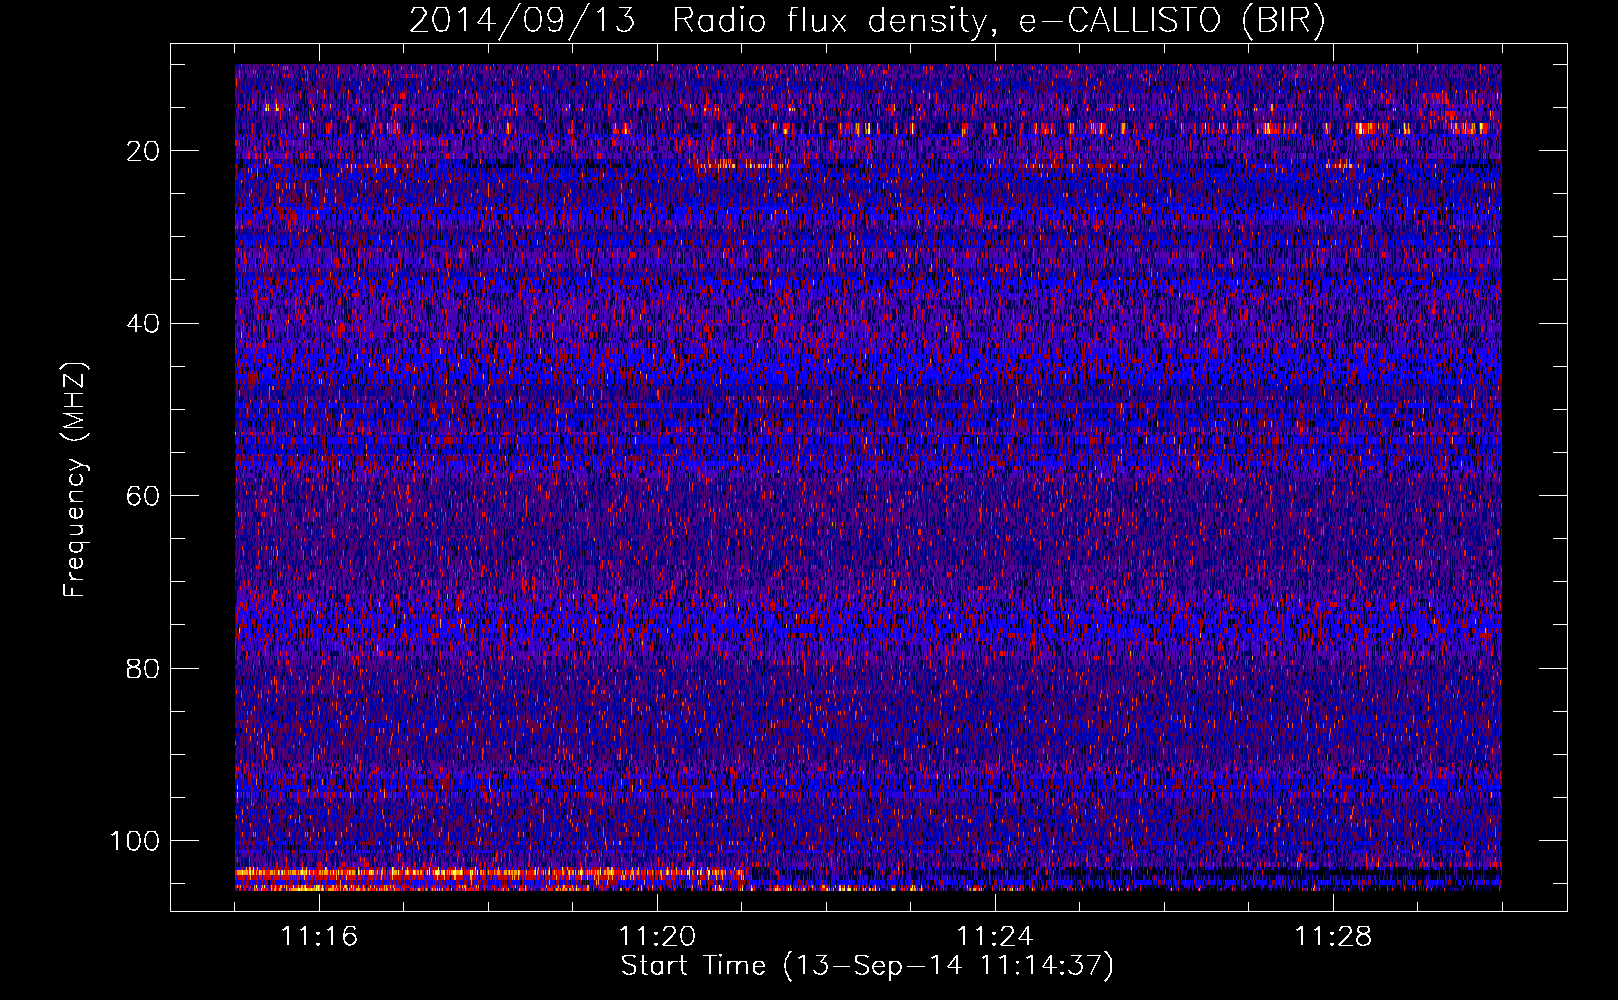Screen dimensions: 1618x1000
Task: Click the y-axis tick label 100
Action: point(135,841)
